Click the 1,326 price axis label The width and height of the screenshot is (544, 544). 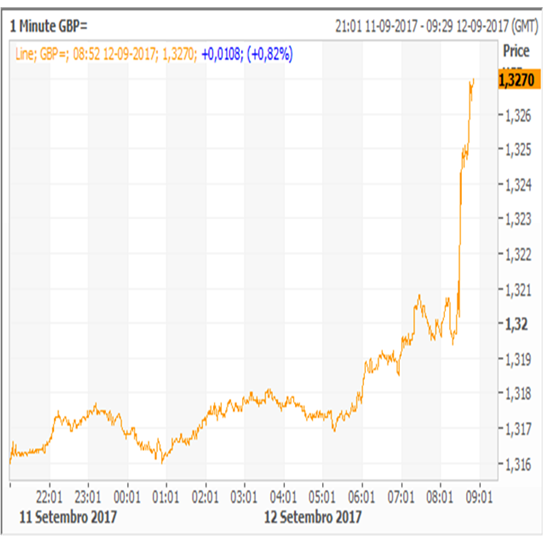click(518, 116)
